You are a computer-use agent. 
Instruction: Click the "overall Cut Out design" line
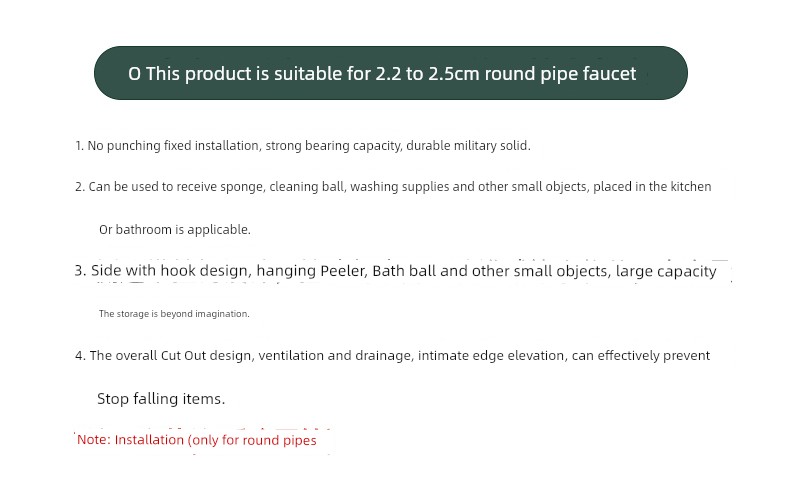pyautogui.click(x=392, y=356)
